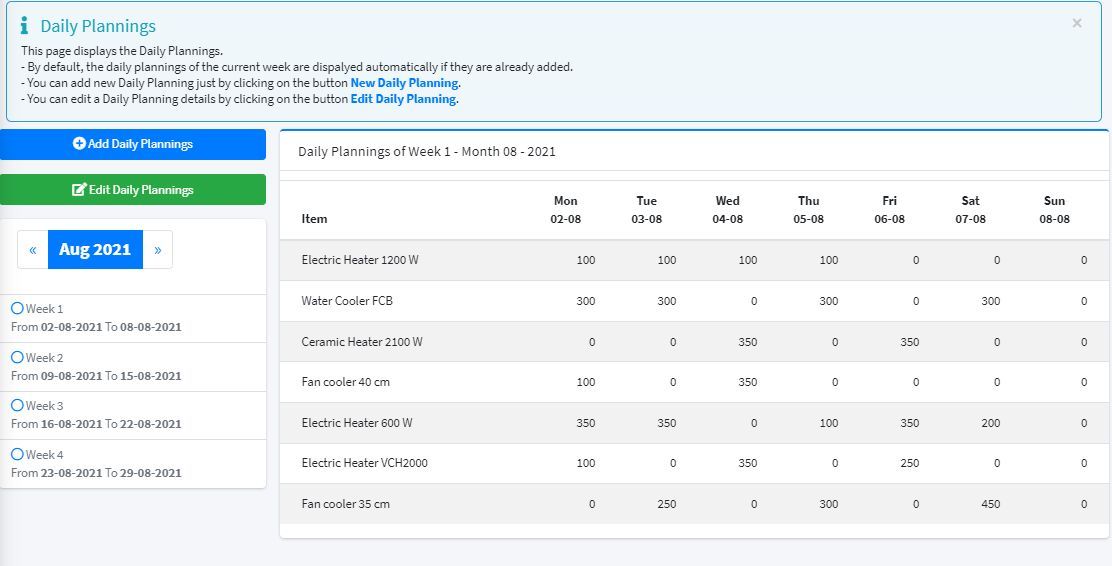The width and height of the screenshot is (1112, 566).
Task: Select the Week 4 radio button
Action: pos(17,454)
